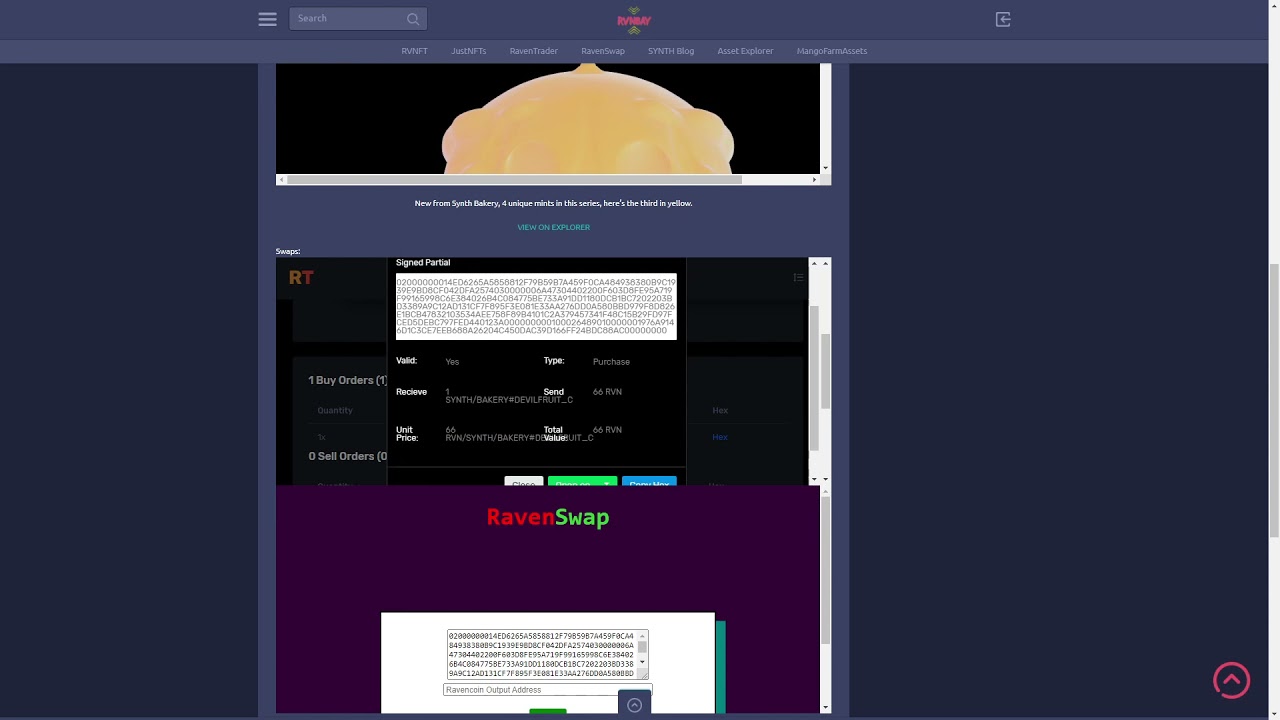
Task: Click the red scroll-to-top arrow button
Action: 1231,680
